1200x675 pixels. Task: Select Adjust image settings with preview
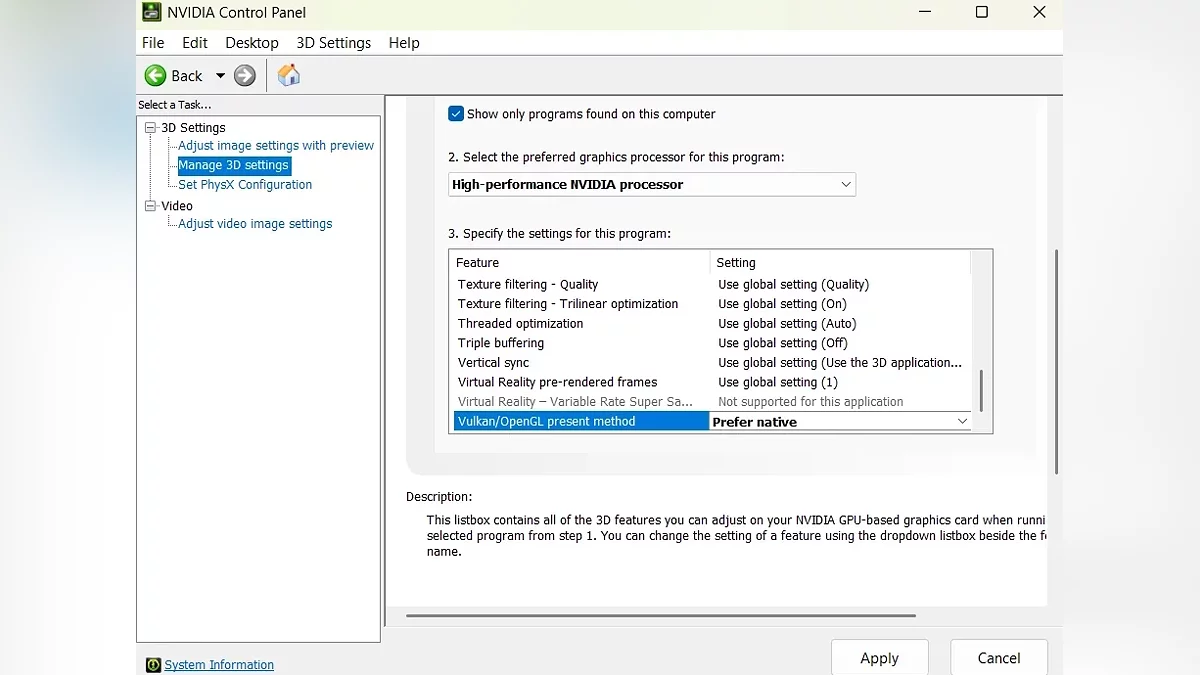276,146
